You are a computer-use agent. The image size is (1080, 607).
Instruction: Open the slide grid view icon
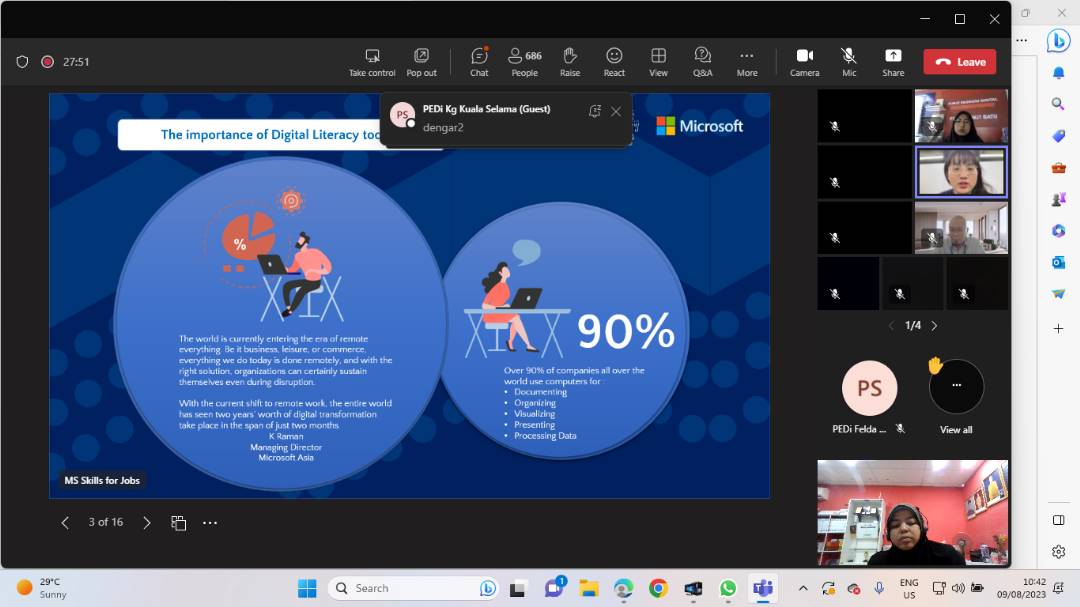click(178, 523)
